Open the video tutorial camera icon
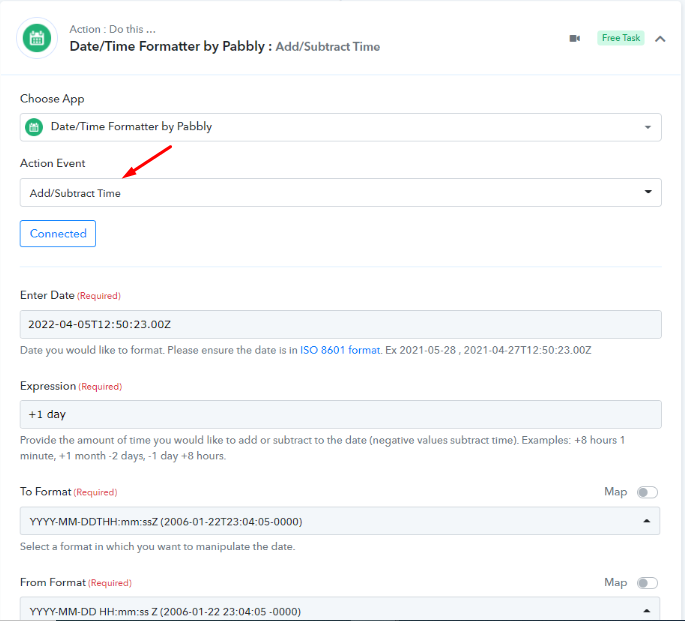 pos(575,38)
